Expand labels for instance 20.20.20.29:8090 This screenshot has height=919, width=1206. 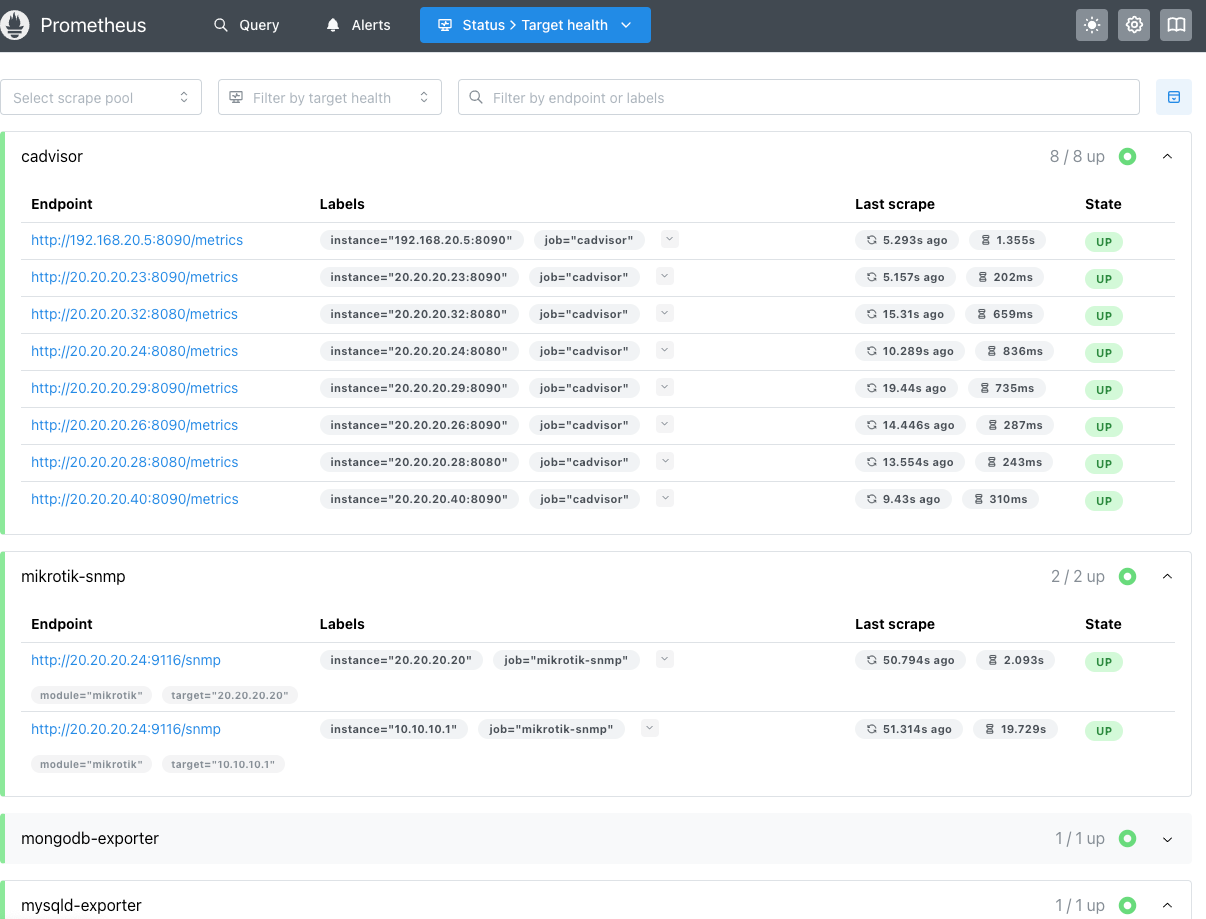665,387
